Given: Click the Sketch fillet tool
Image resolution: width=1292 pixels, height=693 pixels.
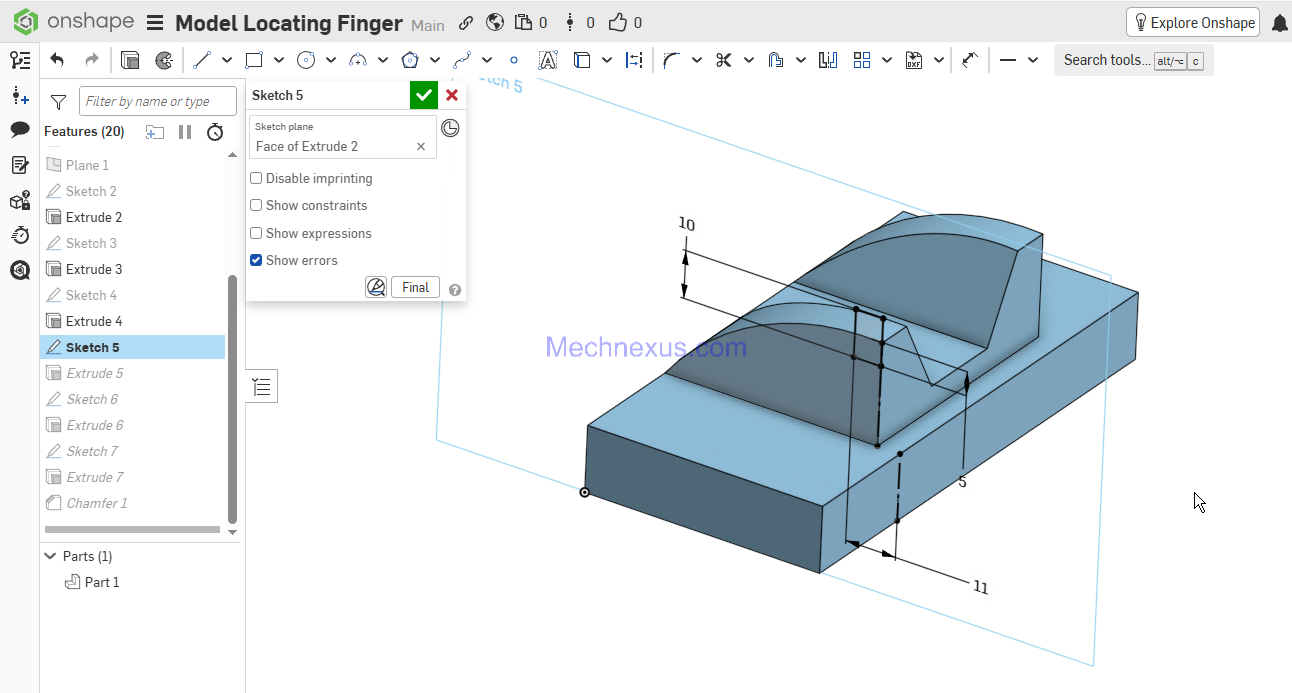Looking at the screenshot, I should click(x=671, y=60).
